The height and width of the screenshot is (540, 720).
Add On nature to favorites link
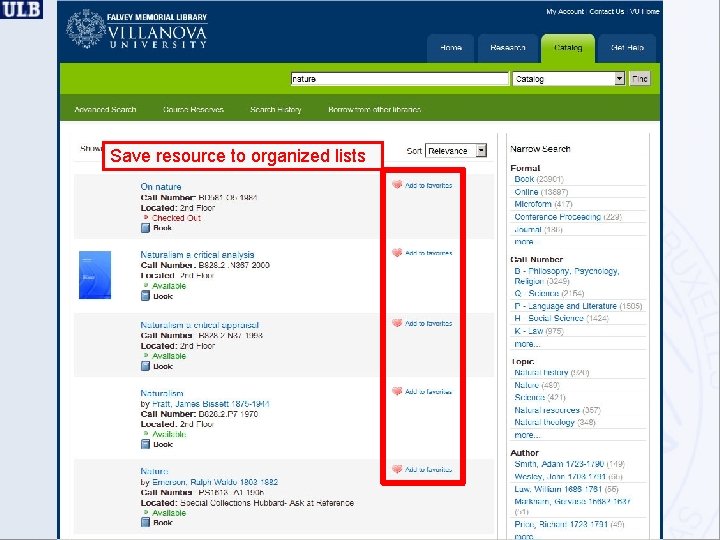tap(428, 185)
